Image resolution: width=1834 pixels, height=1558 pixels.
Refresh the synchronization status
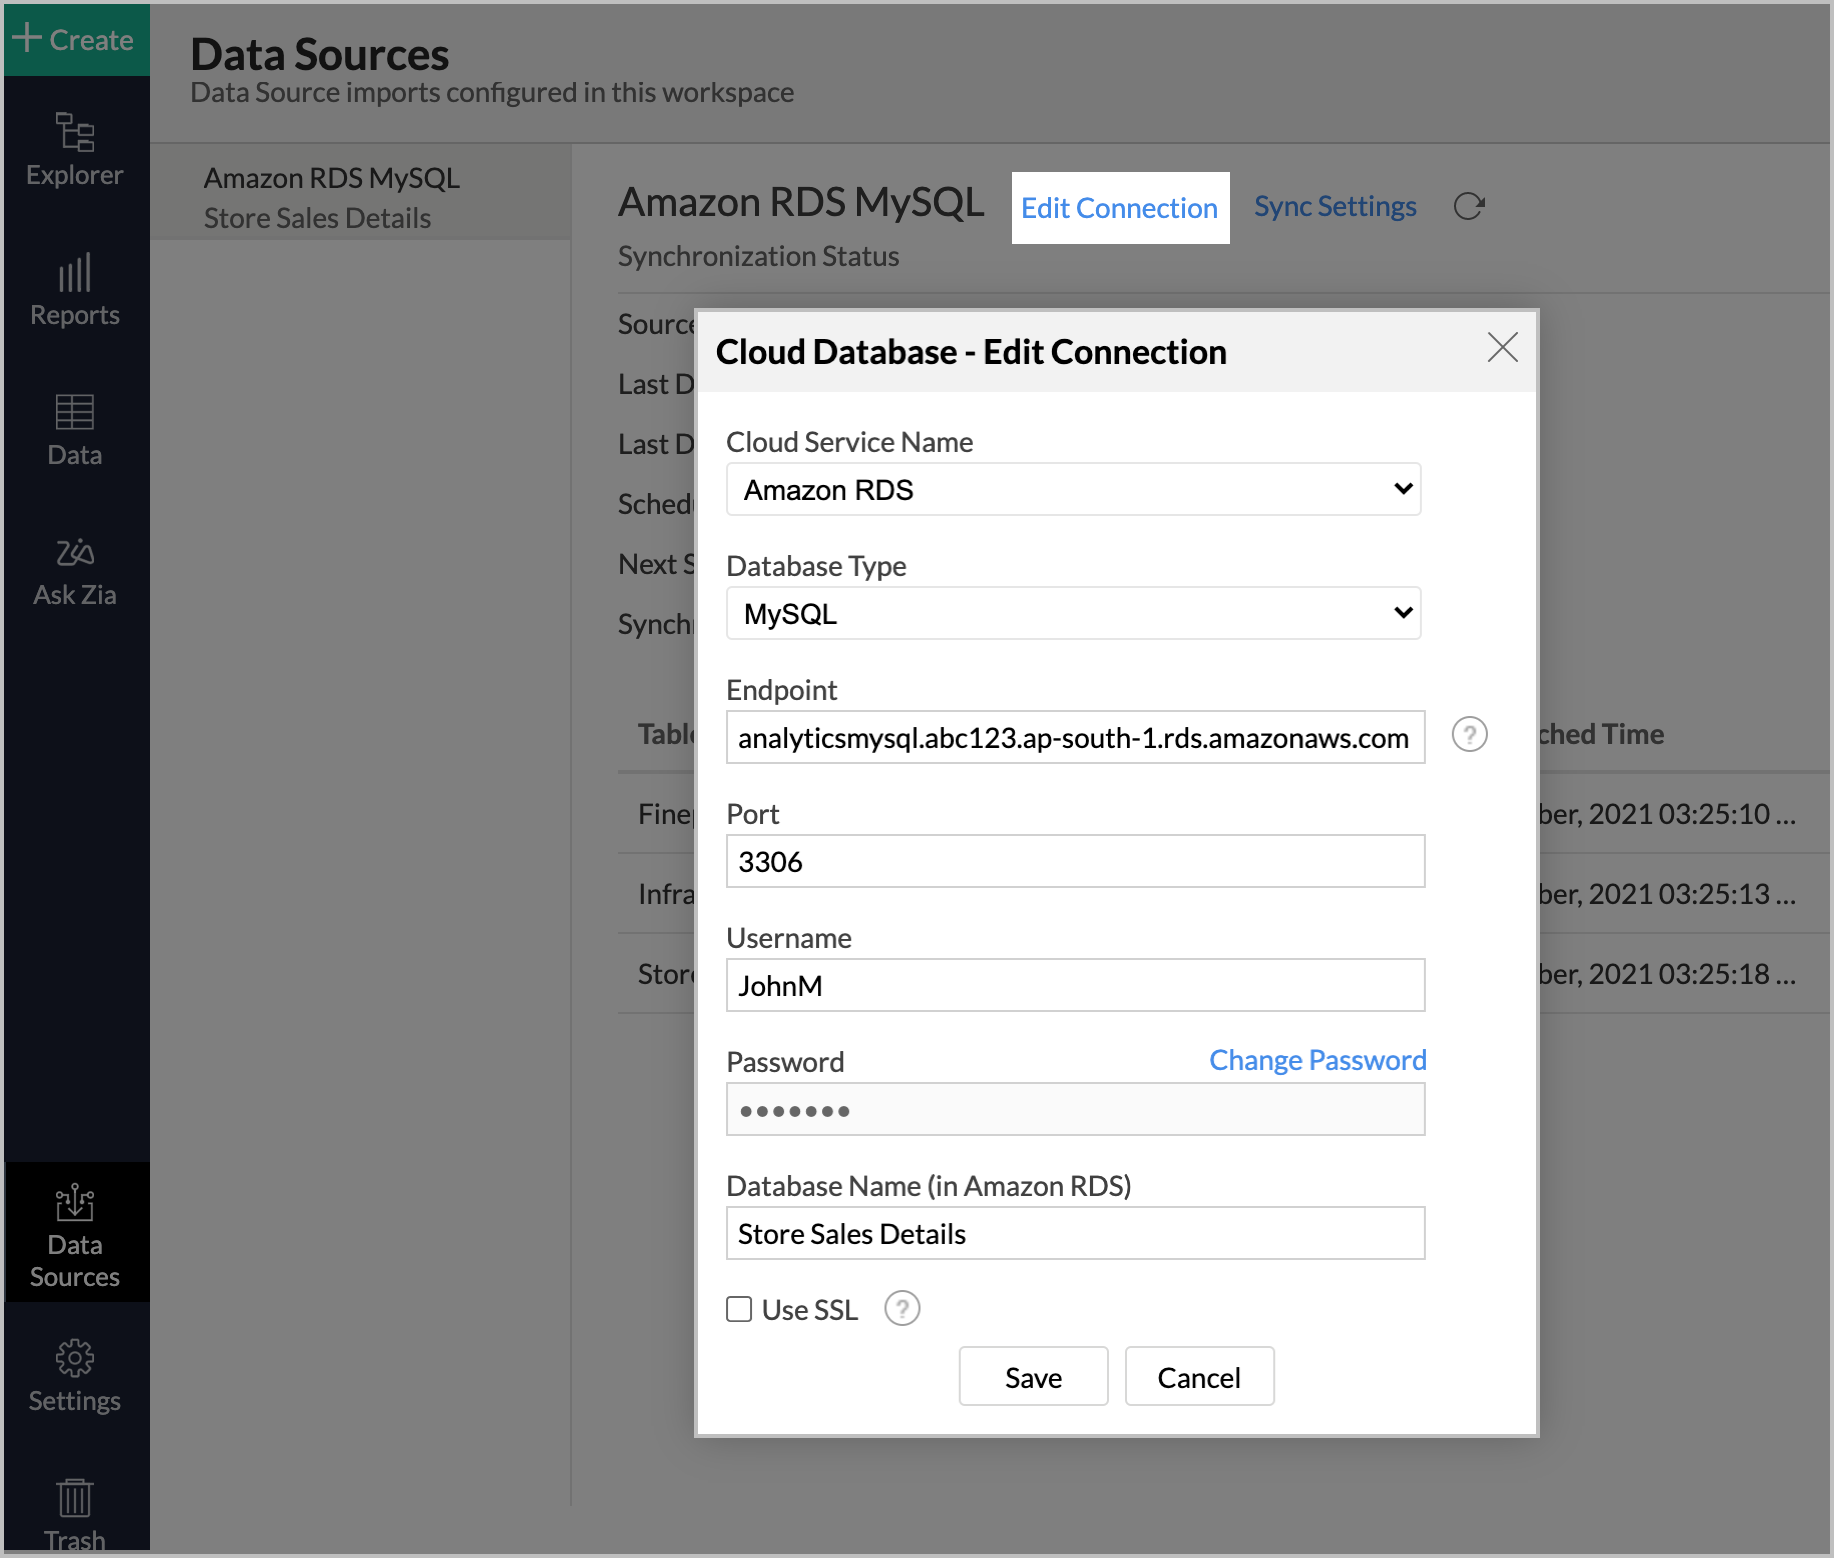[1468, 206]
